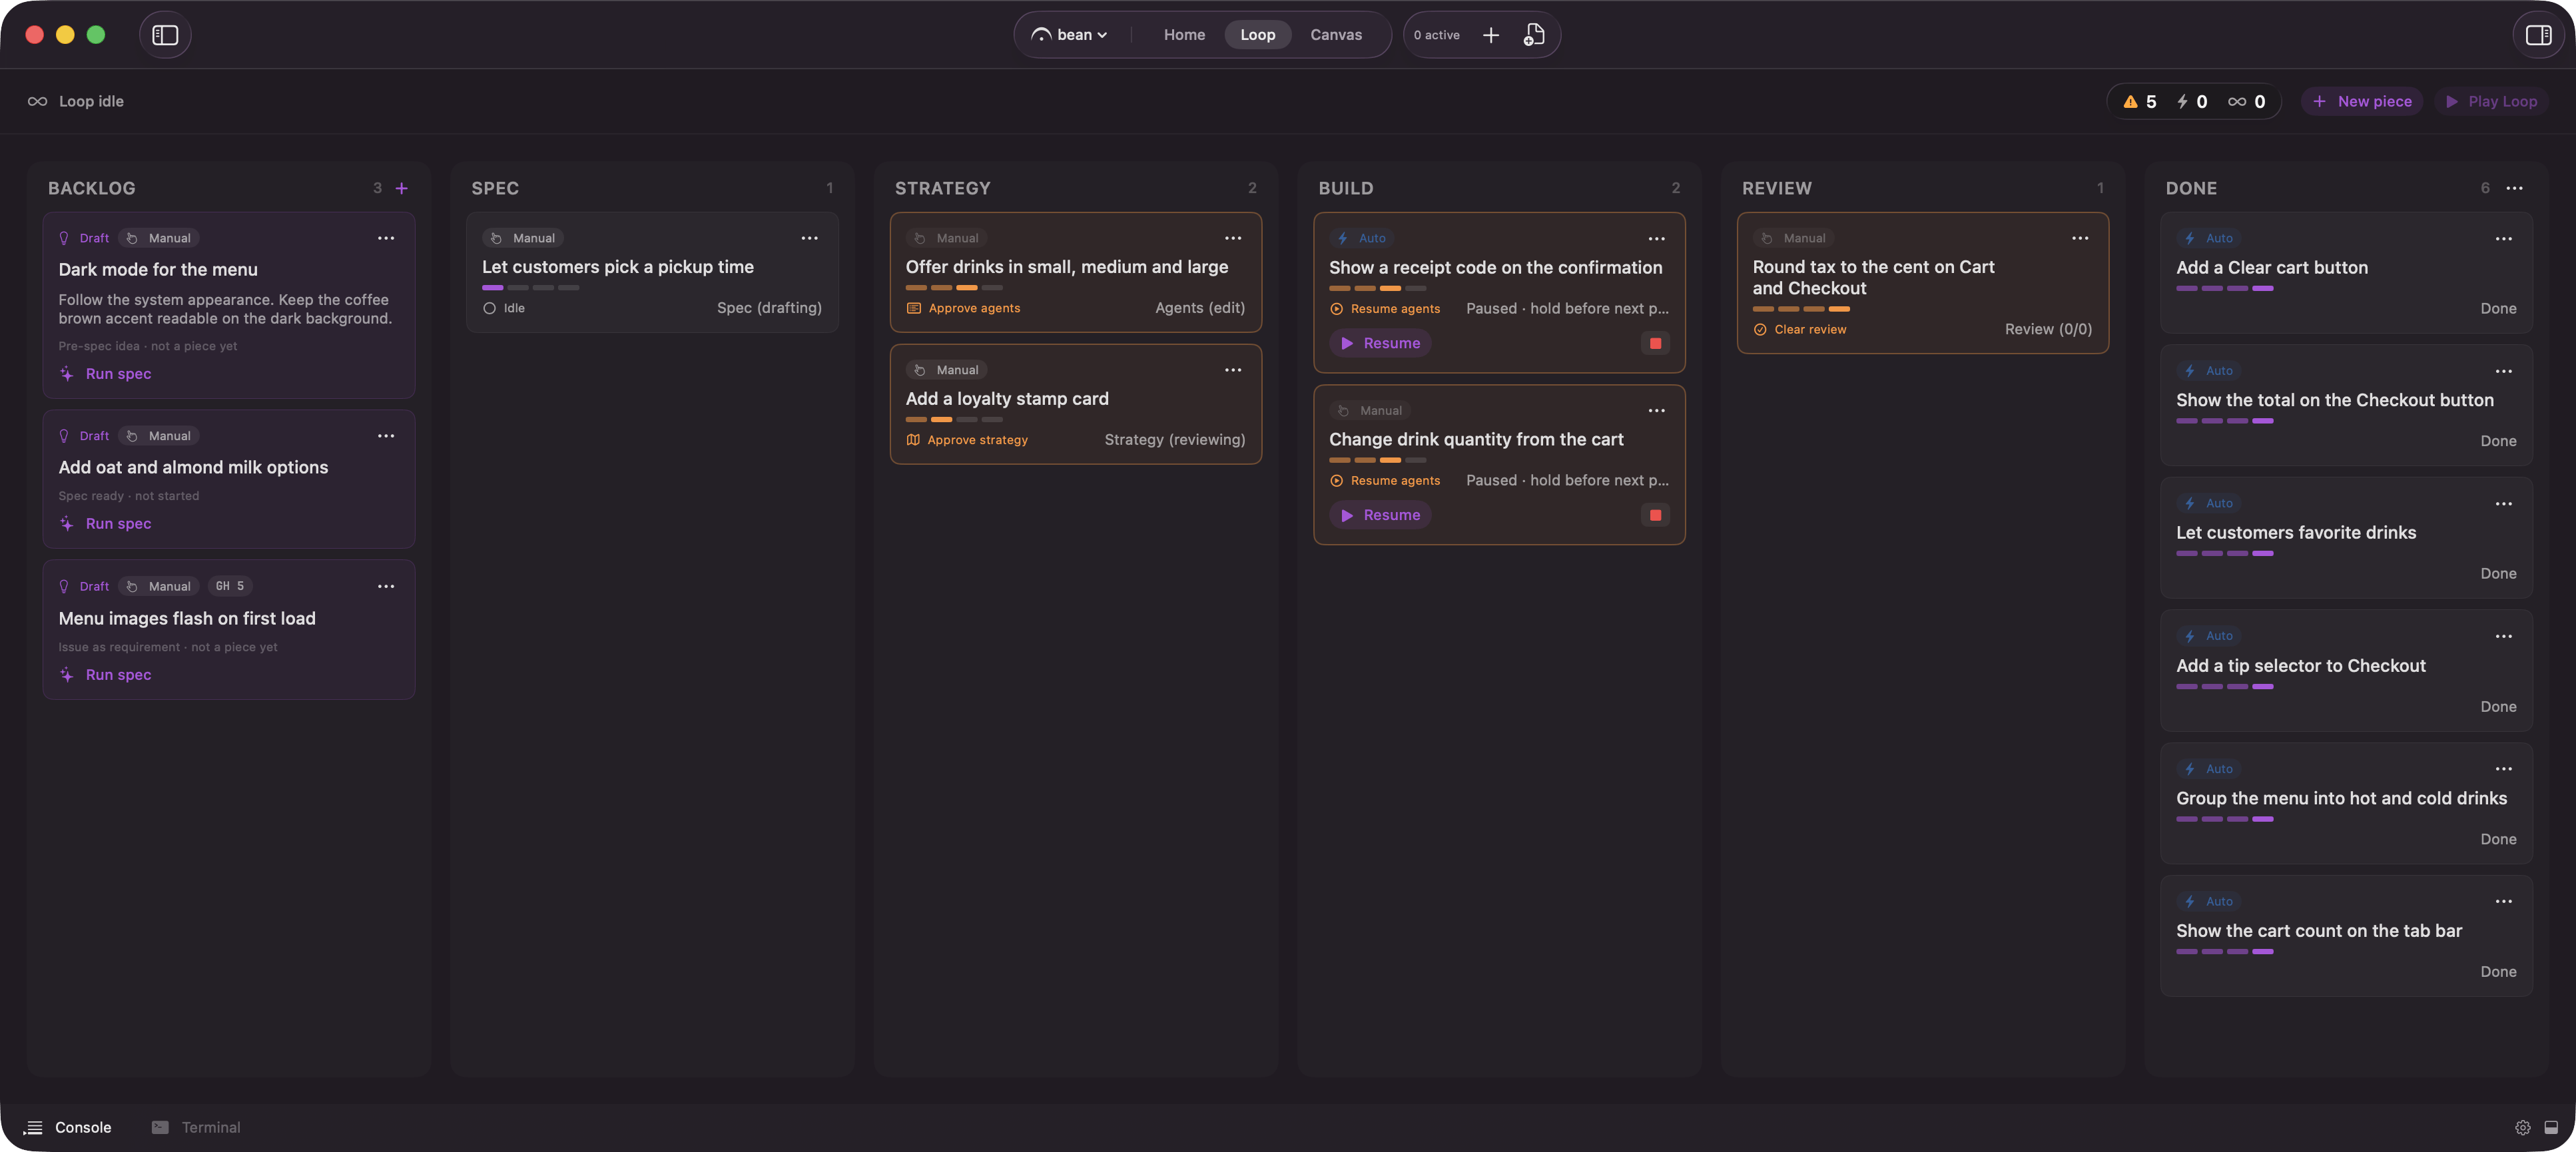This screenshot has width=2576, height=1152.
Task: Select the Loop tab
Action: click(1257, 35)
